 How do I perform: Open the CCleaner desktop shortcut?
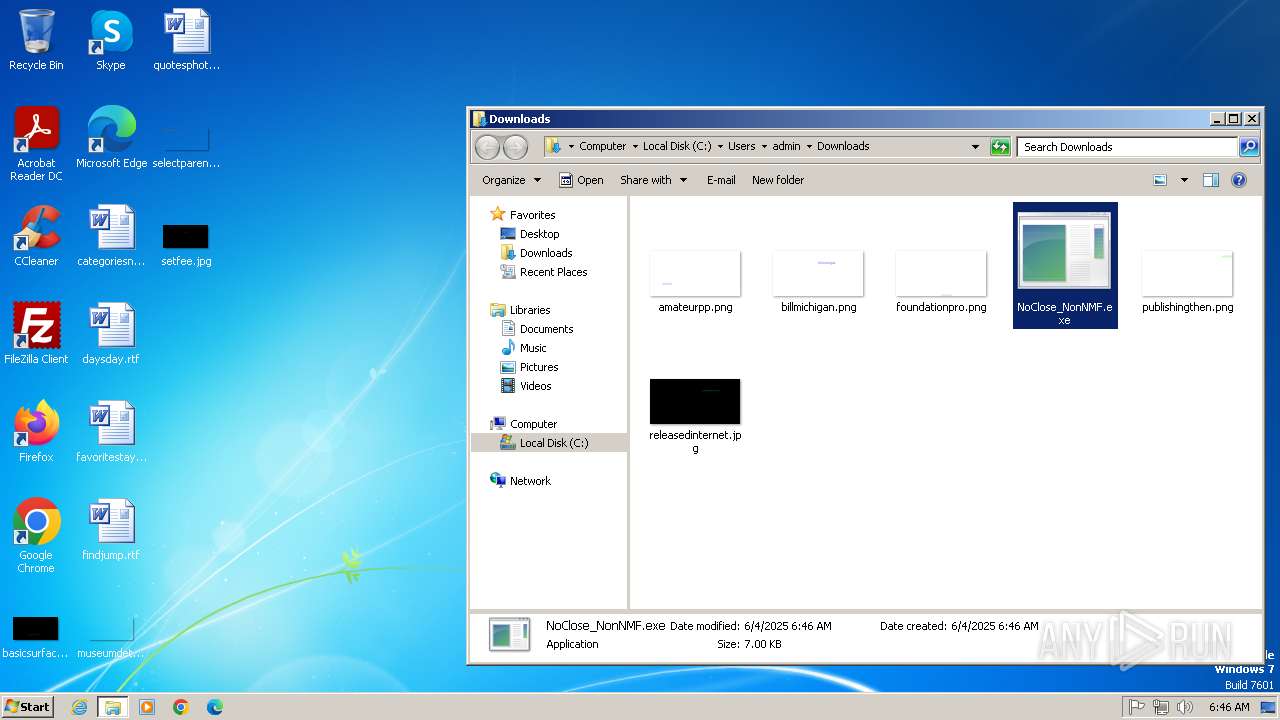click(36, 235)
